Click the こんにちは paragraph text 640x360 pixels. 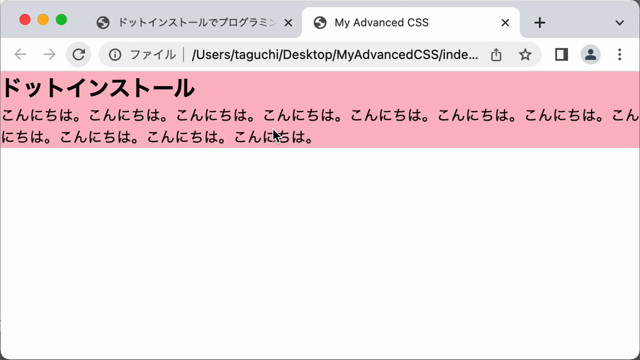coord(320,126)
